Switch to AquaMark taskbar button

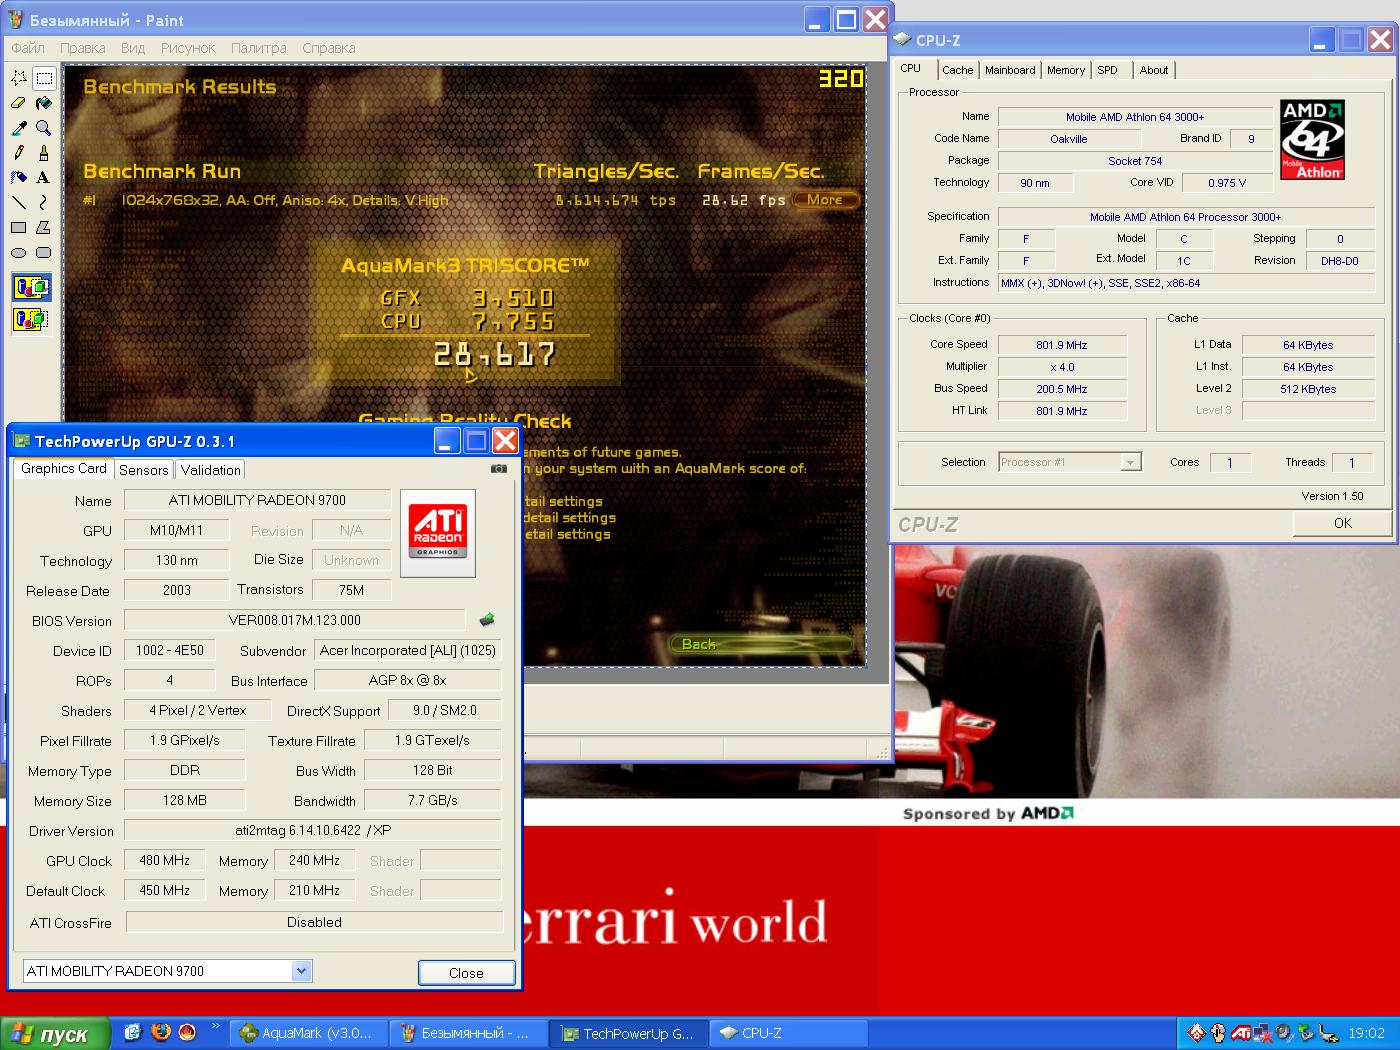[307, 1034]
